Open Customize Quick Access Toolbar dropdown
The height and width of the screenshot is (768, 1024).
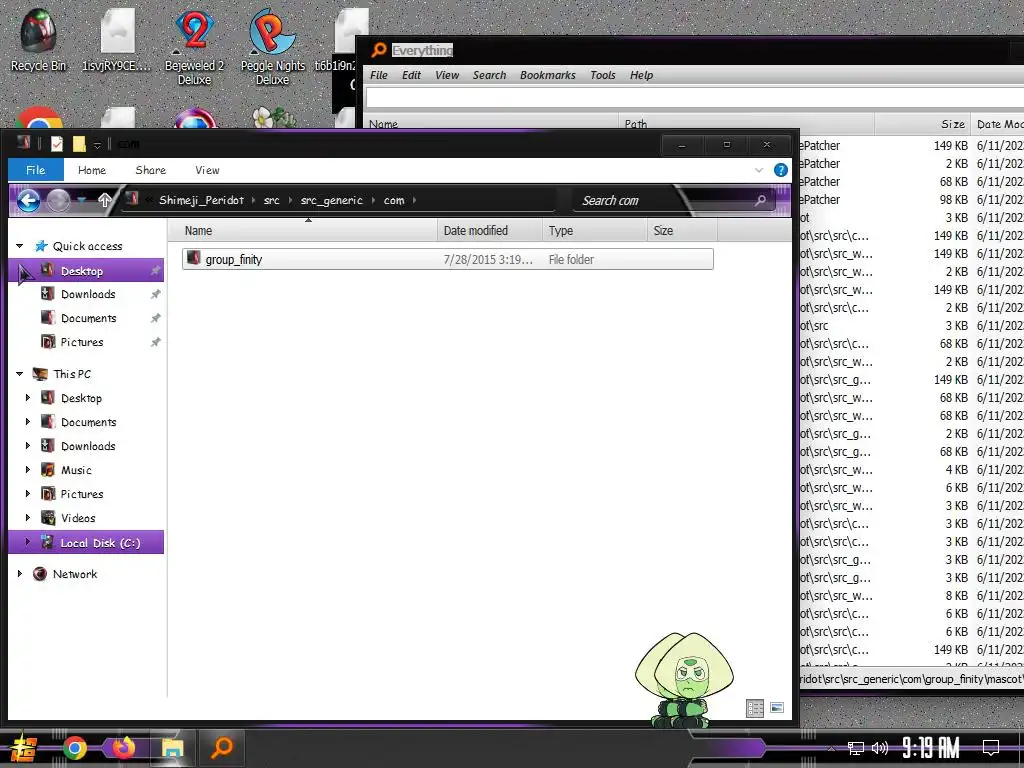tap(97, 144)
